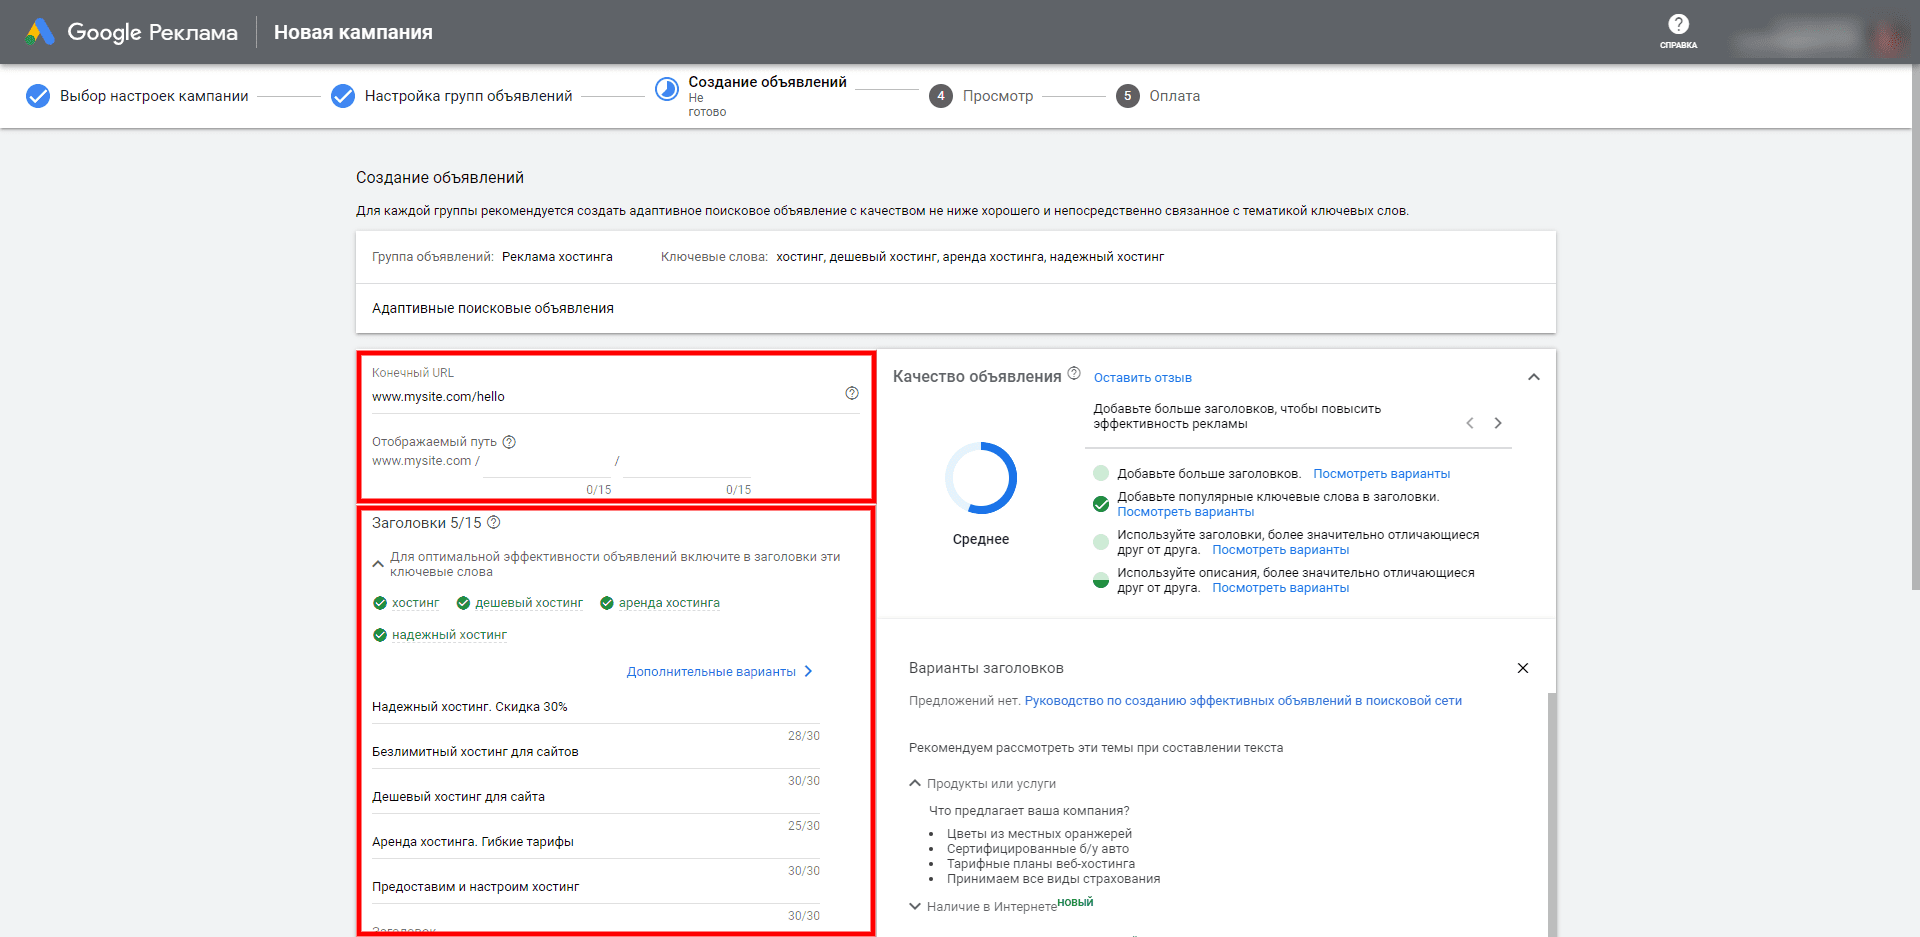Show previous ad quality tip arrow
The height and width of the screenshot is (937, 1920).
[x=1470, y=423]
